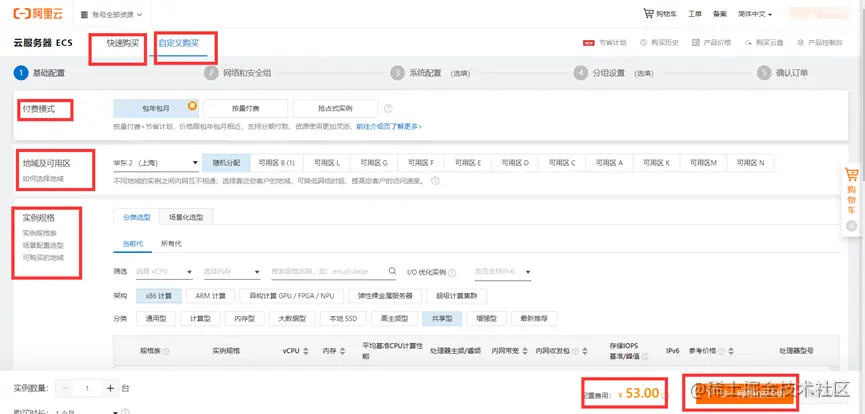The height and width of the screenshot is (414, 865).
Task: Click the instance quantity number field
Action: 88,388
